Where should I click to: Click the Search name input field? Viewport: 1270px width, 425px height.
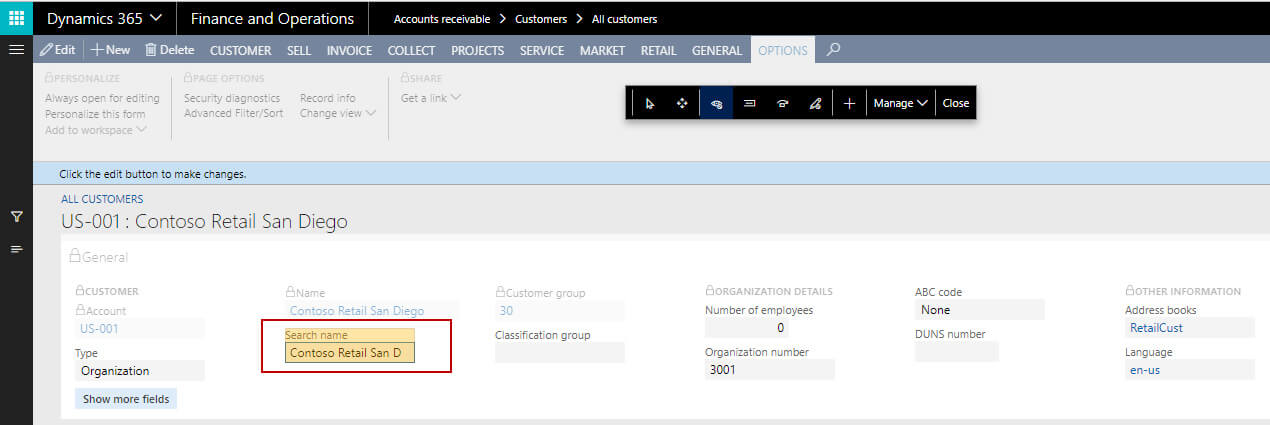[349, 353]
